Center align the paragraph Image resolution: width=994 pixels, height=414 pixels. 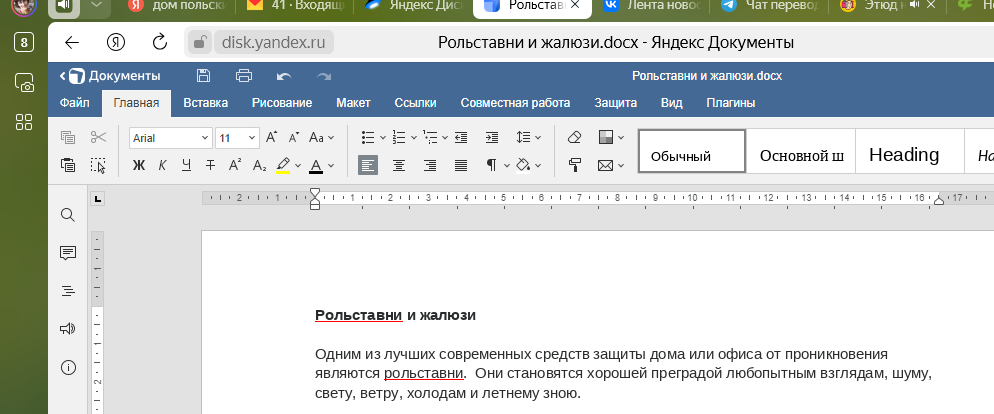point(399,165)
